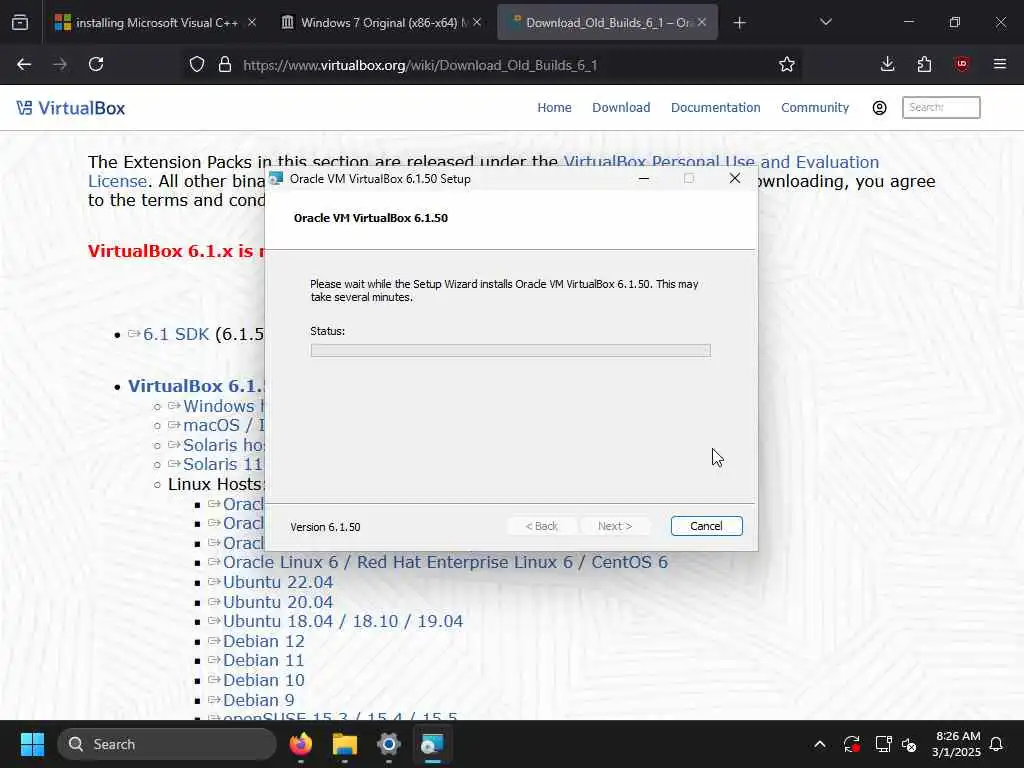This screenshot has width=1024, height=768.
Task: Click the browser address bar URL
Action: click(420, 65)
